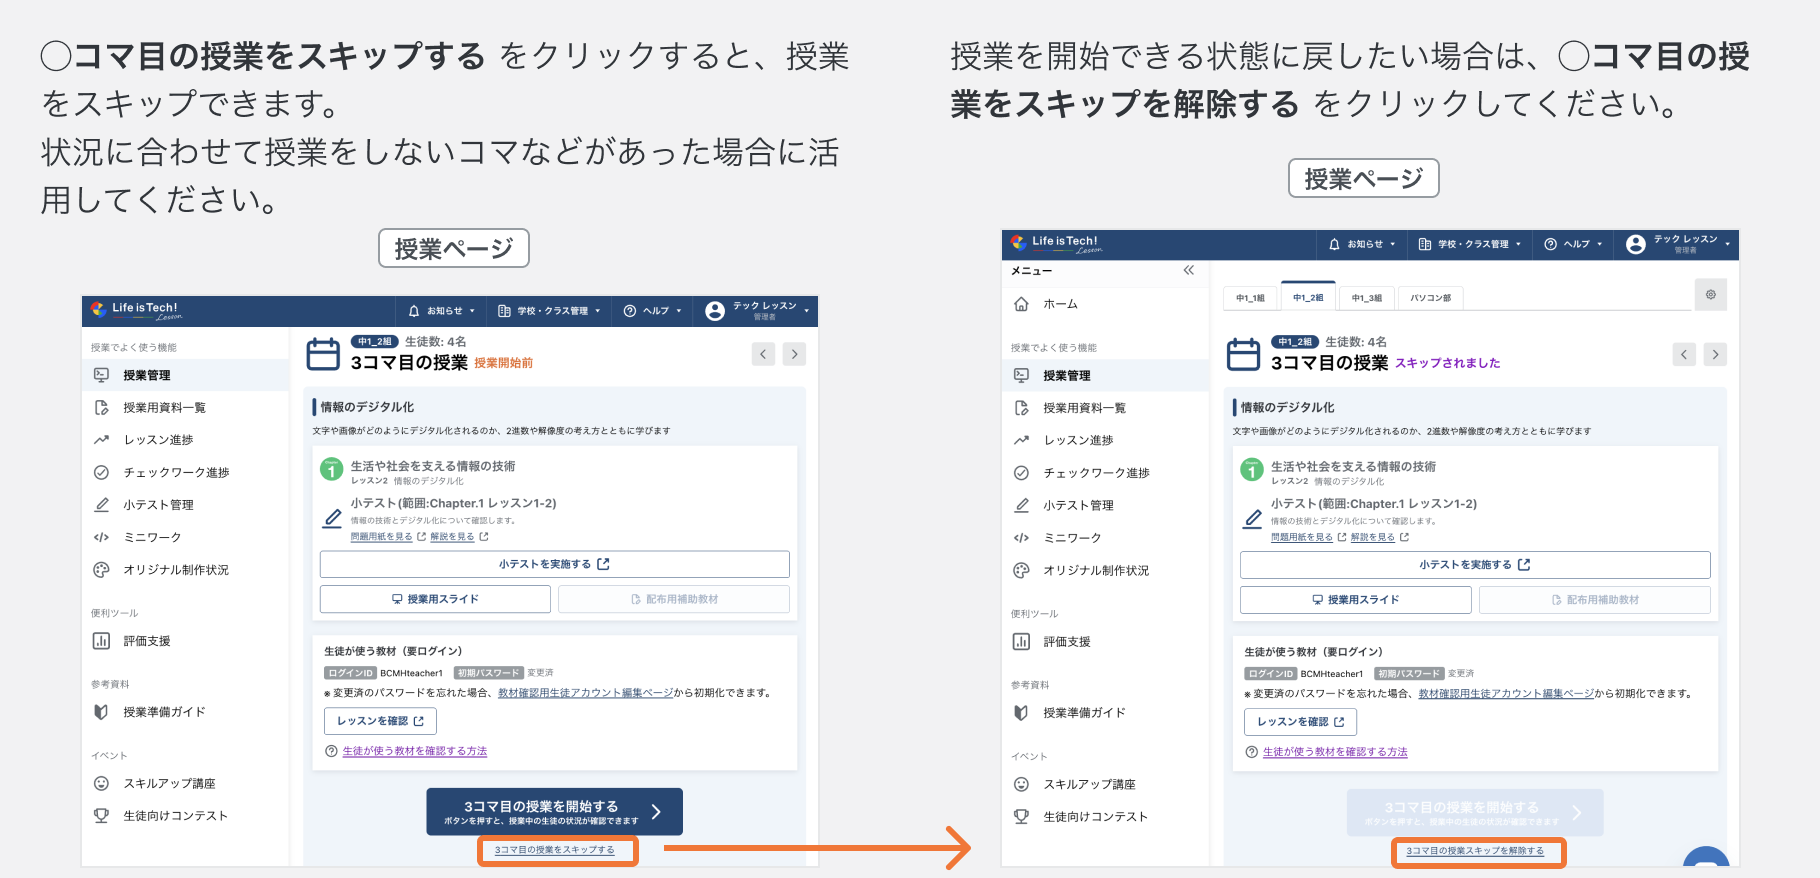Open 教材確認用生徒アカウント編集ページ link in left screenshot

[585, 693]
